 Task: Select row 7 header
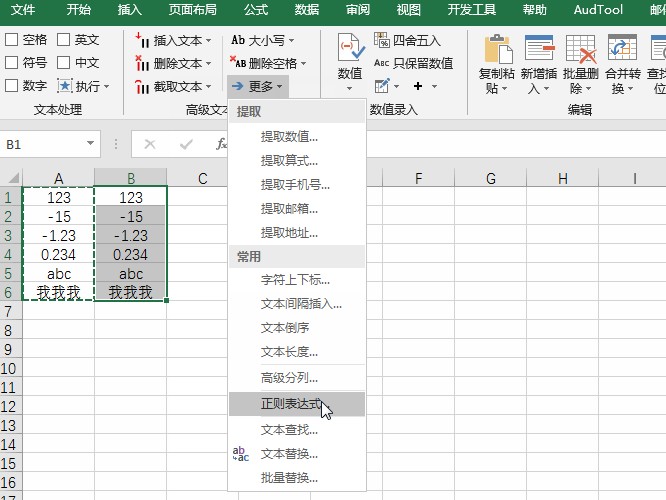(x=11, y=312)
